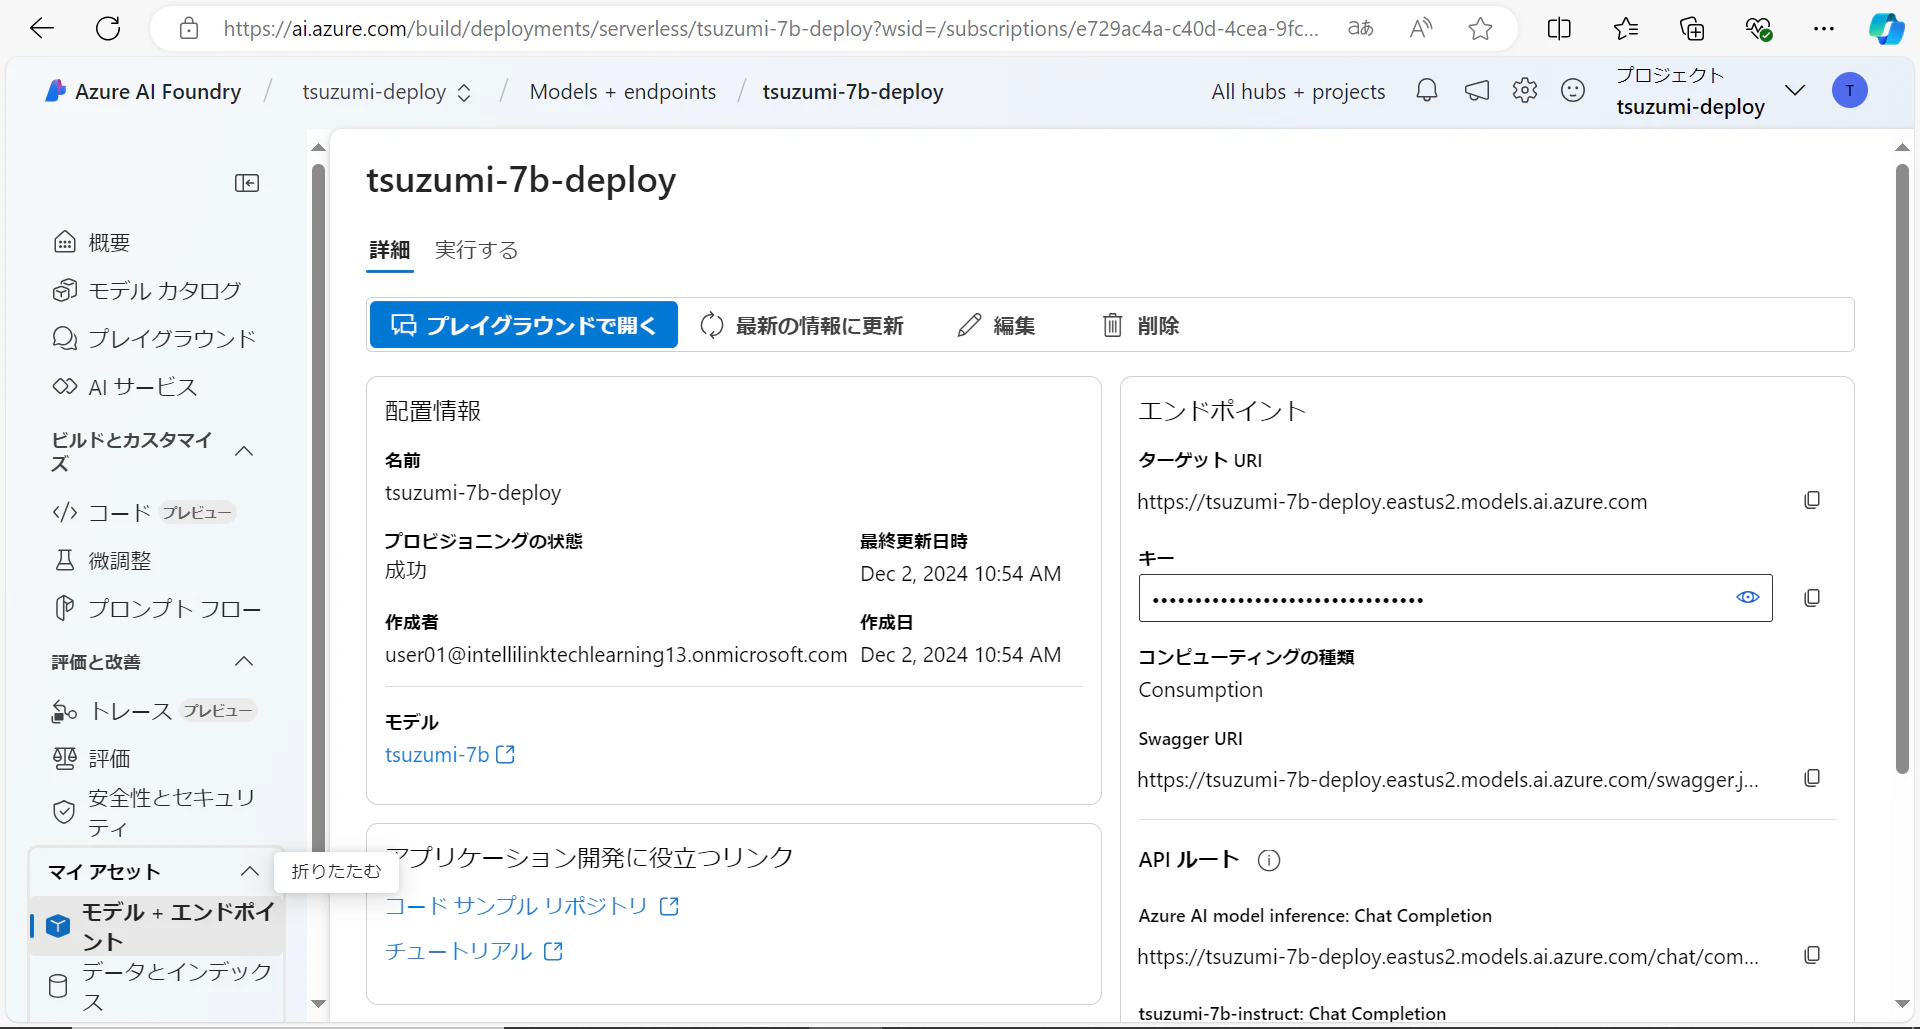This screenshot has width=1920, height=1029.
Task: Click the creator email user01@intellilinktechlearning13.onmicrosoft.com
Action: point(616,655)
